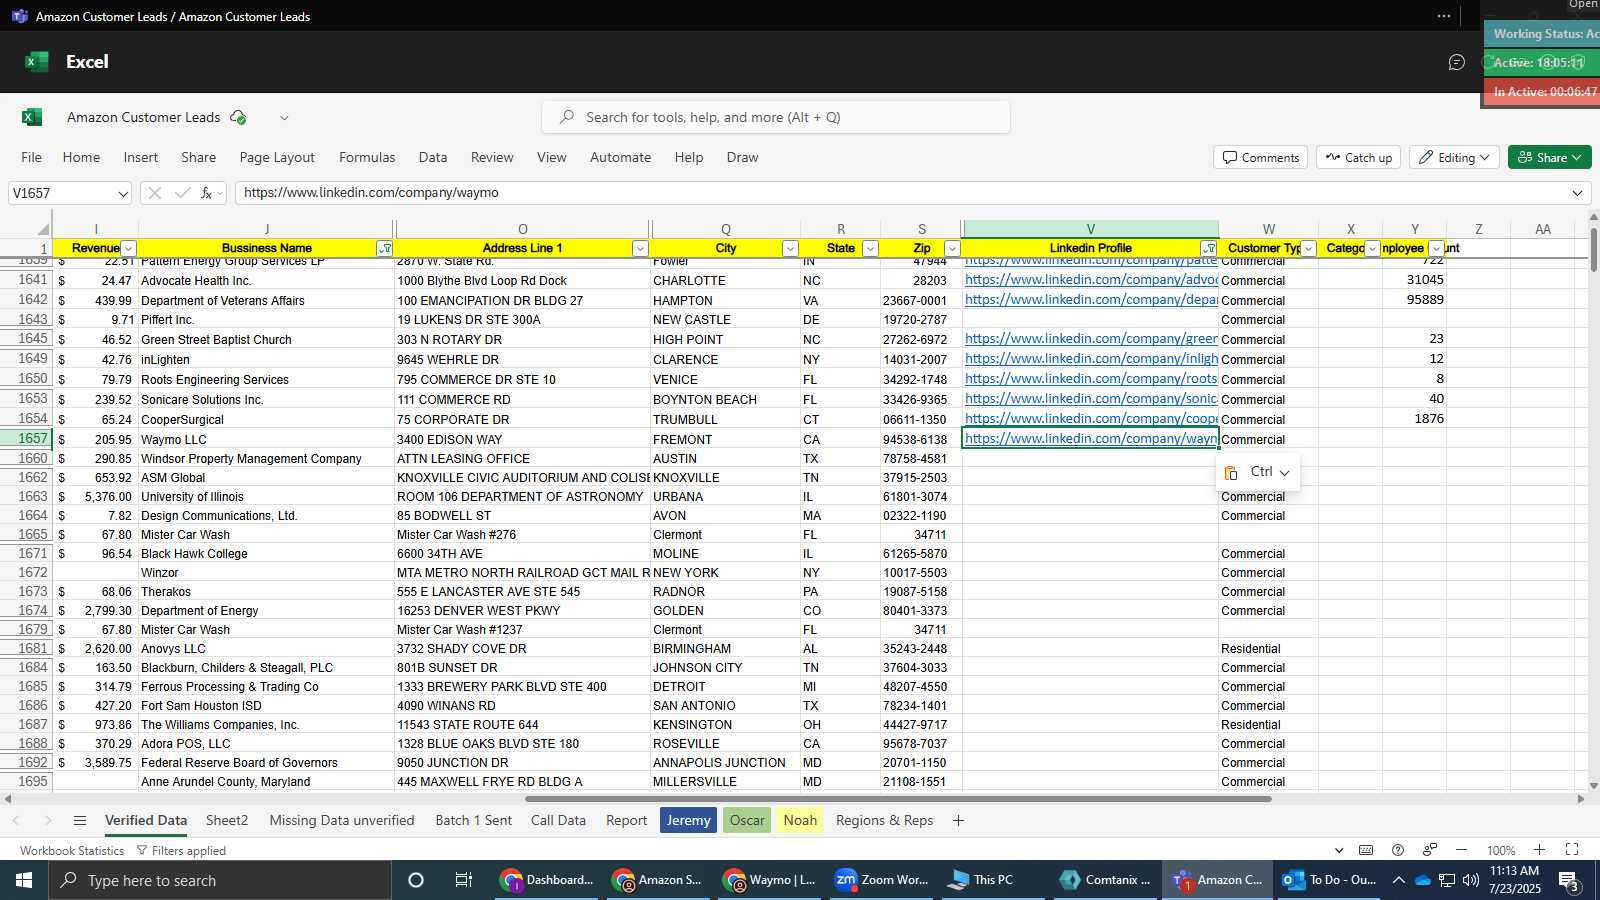Click the cancel formula X icon
This screenshot has height=900, width=1600.
point(154,193)
